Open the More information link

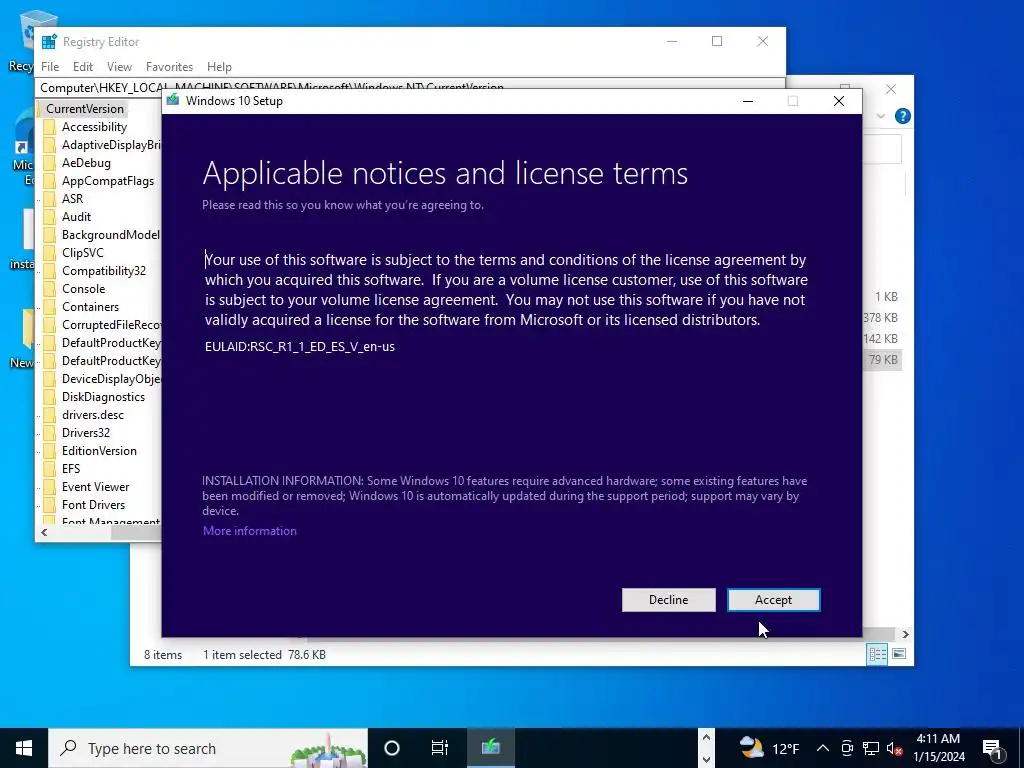(249, 531)
